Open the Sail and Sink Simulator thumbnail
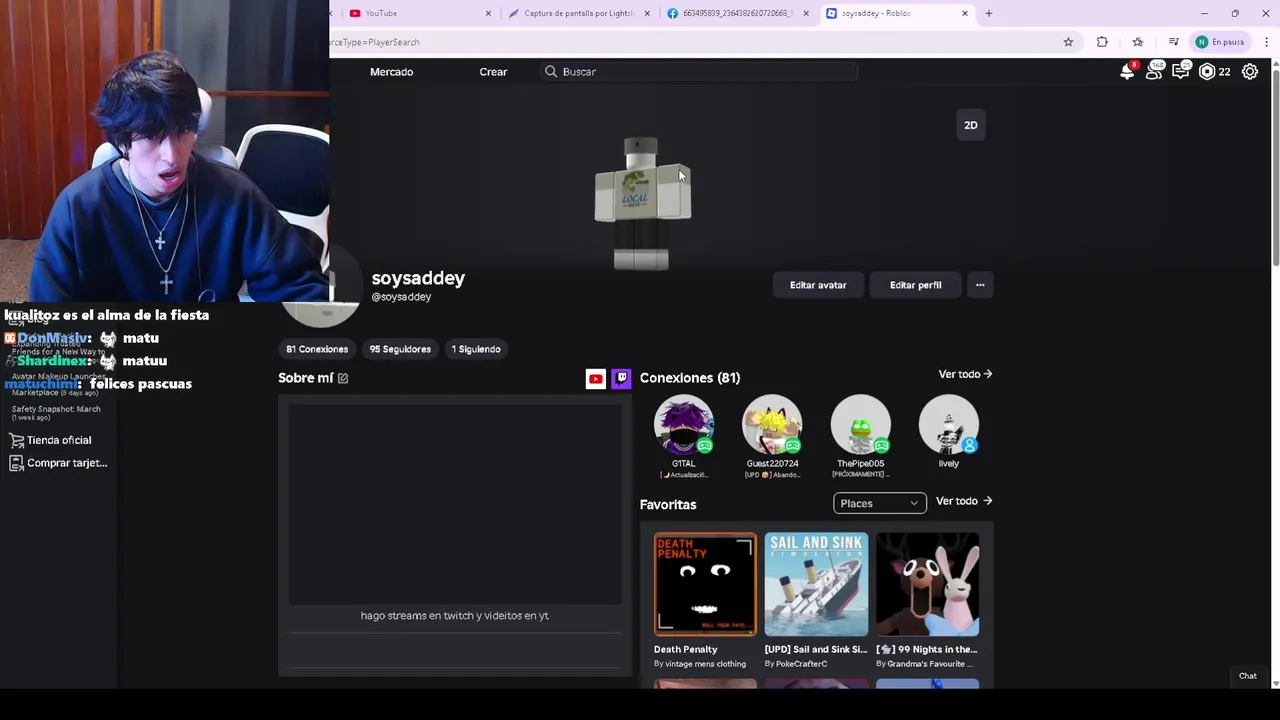Screen dimensions: 1280x720 coord(816,584)
